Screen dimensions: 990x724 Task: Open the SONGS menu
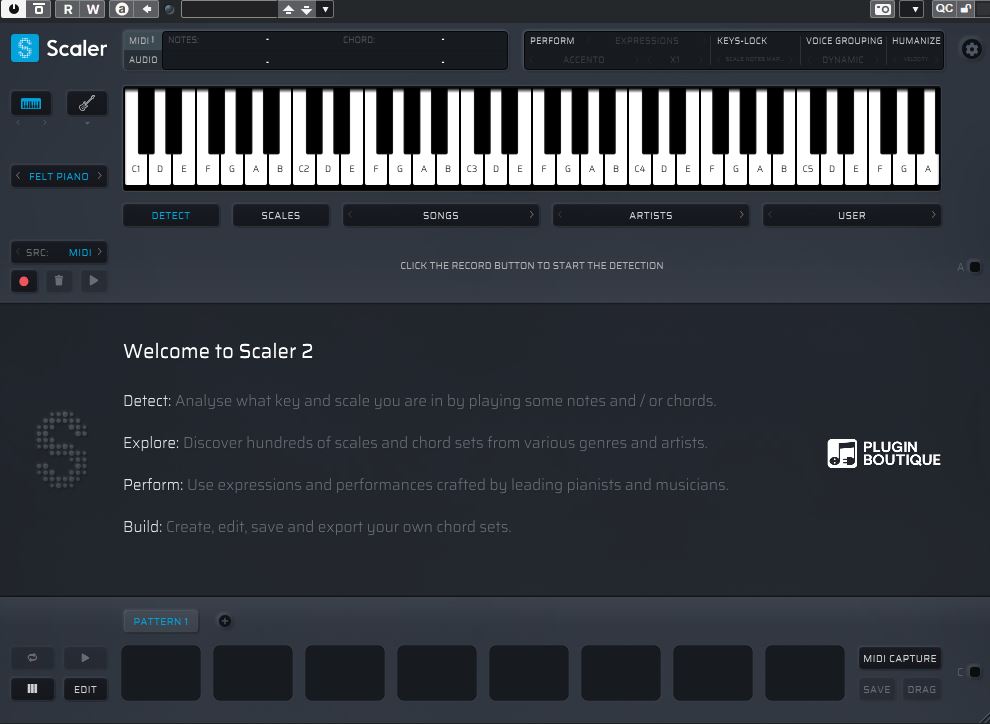(x=441, y=215)
